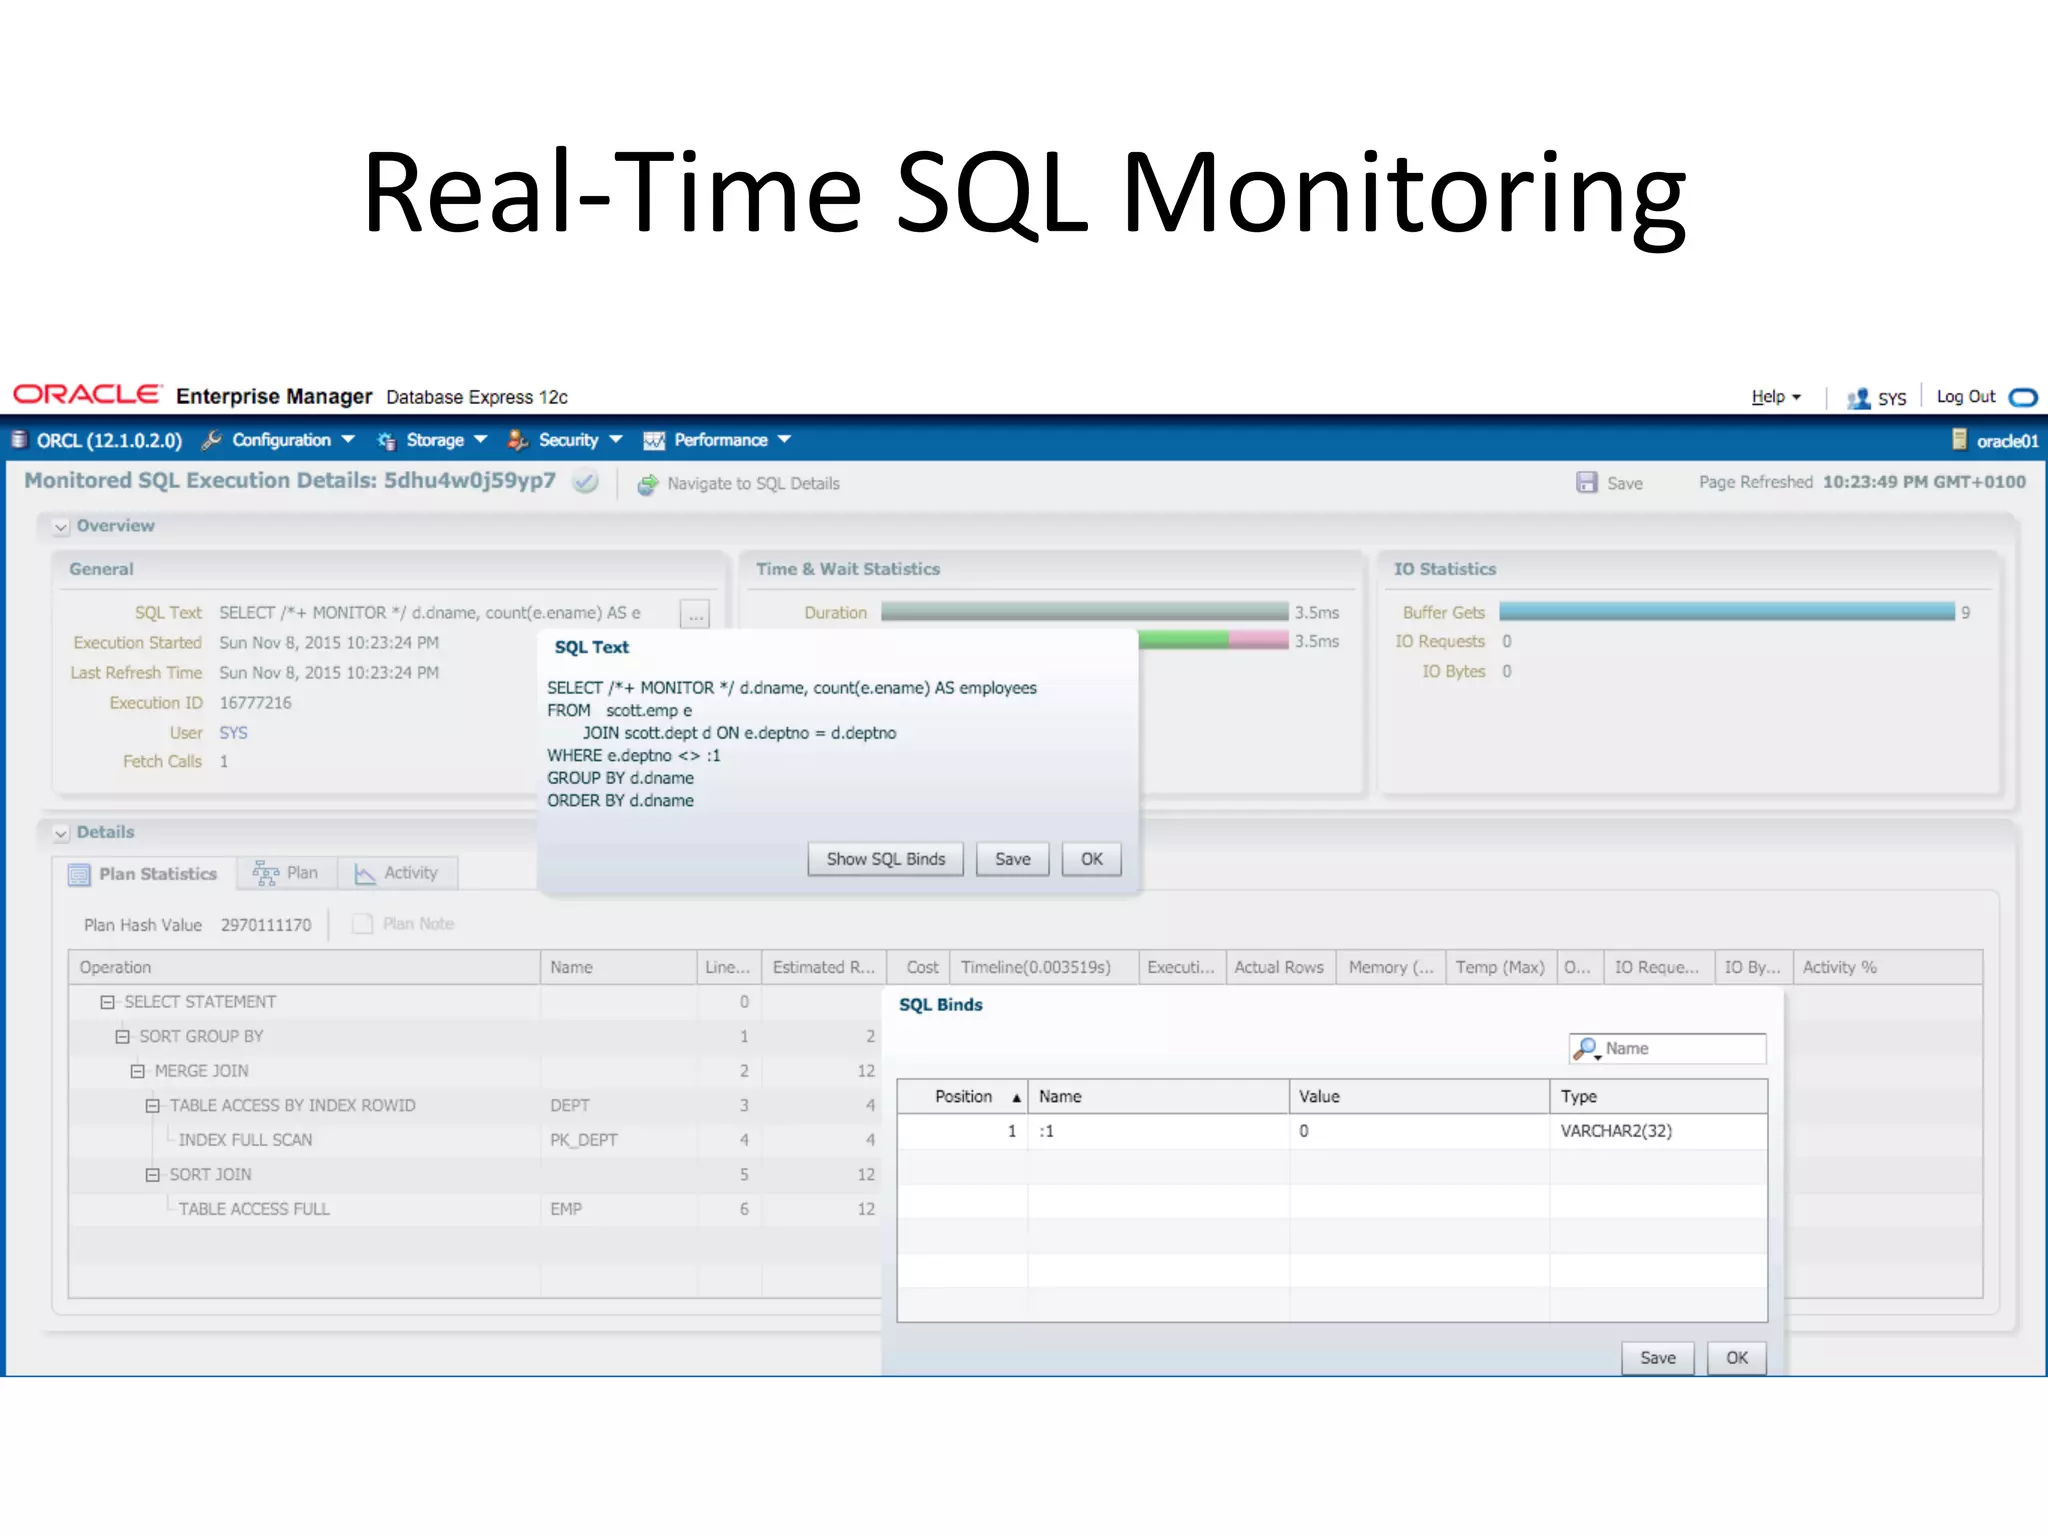This screenshot has height=1536, width=2048.
Task: Click the oracle01 host icon
Action: [x=1959, y=440]
